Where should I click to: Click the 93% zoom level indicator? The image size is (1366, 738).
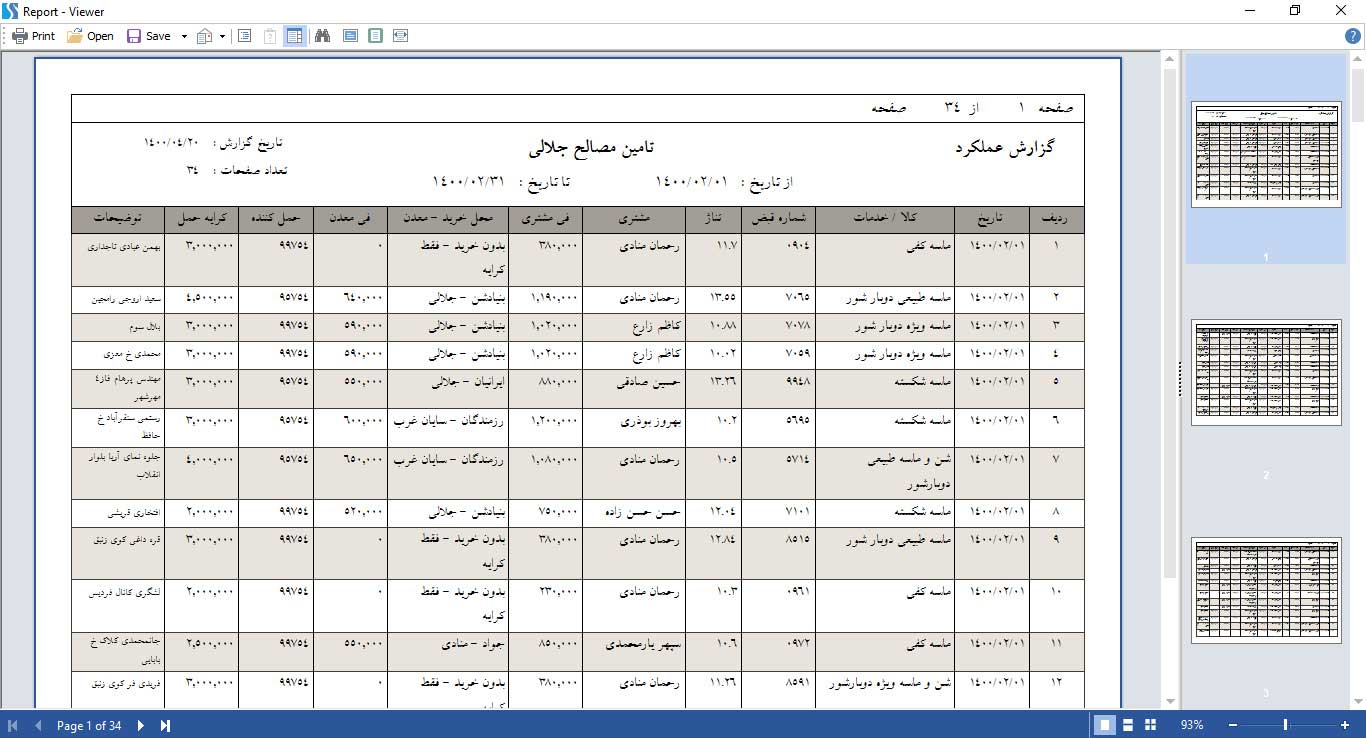[1192, 725]
